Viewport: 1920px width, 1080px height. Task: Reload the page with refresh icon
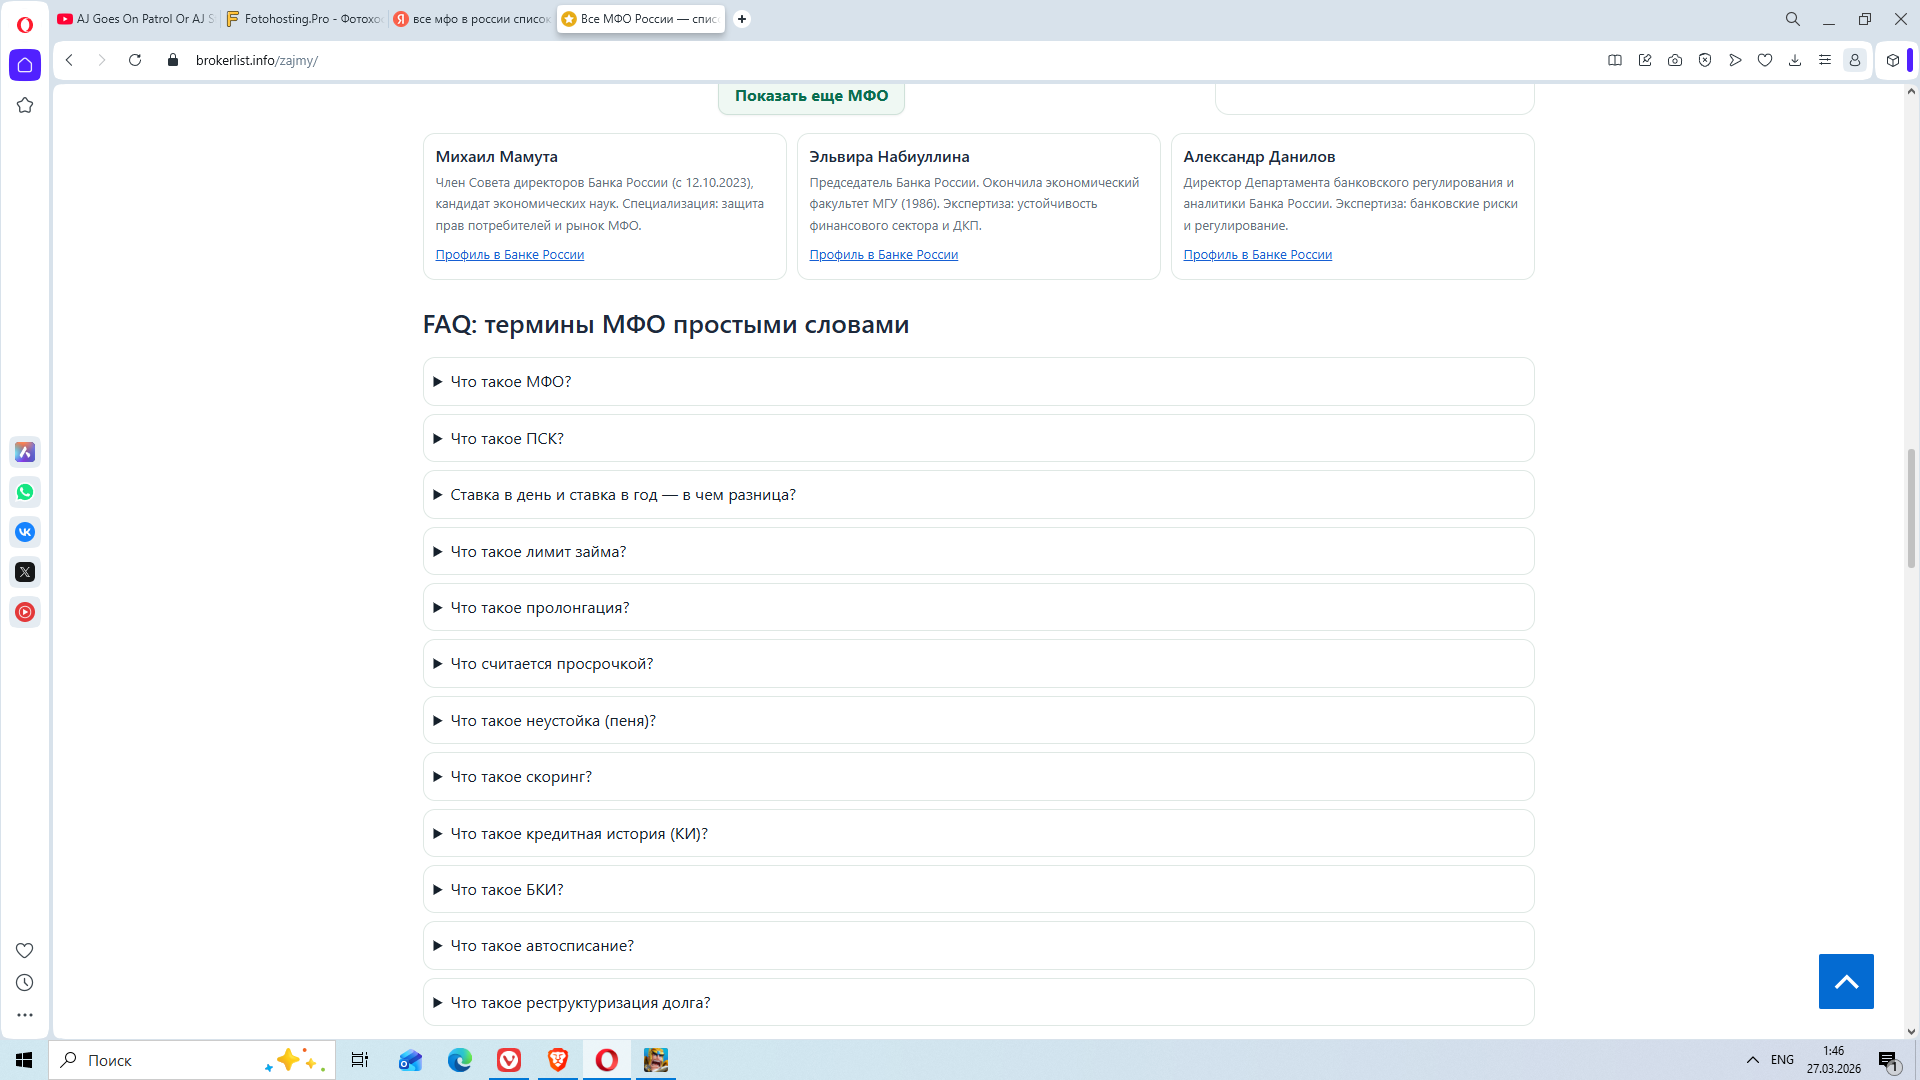[x=135, y=60]
